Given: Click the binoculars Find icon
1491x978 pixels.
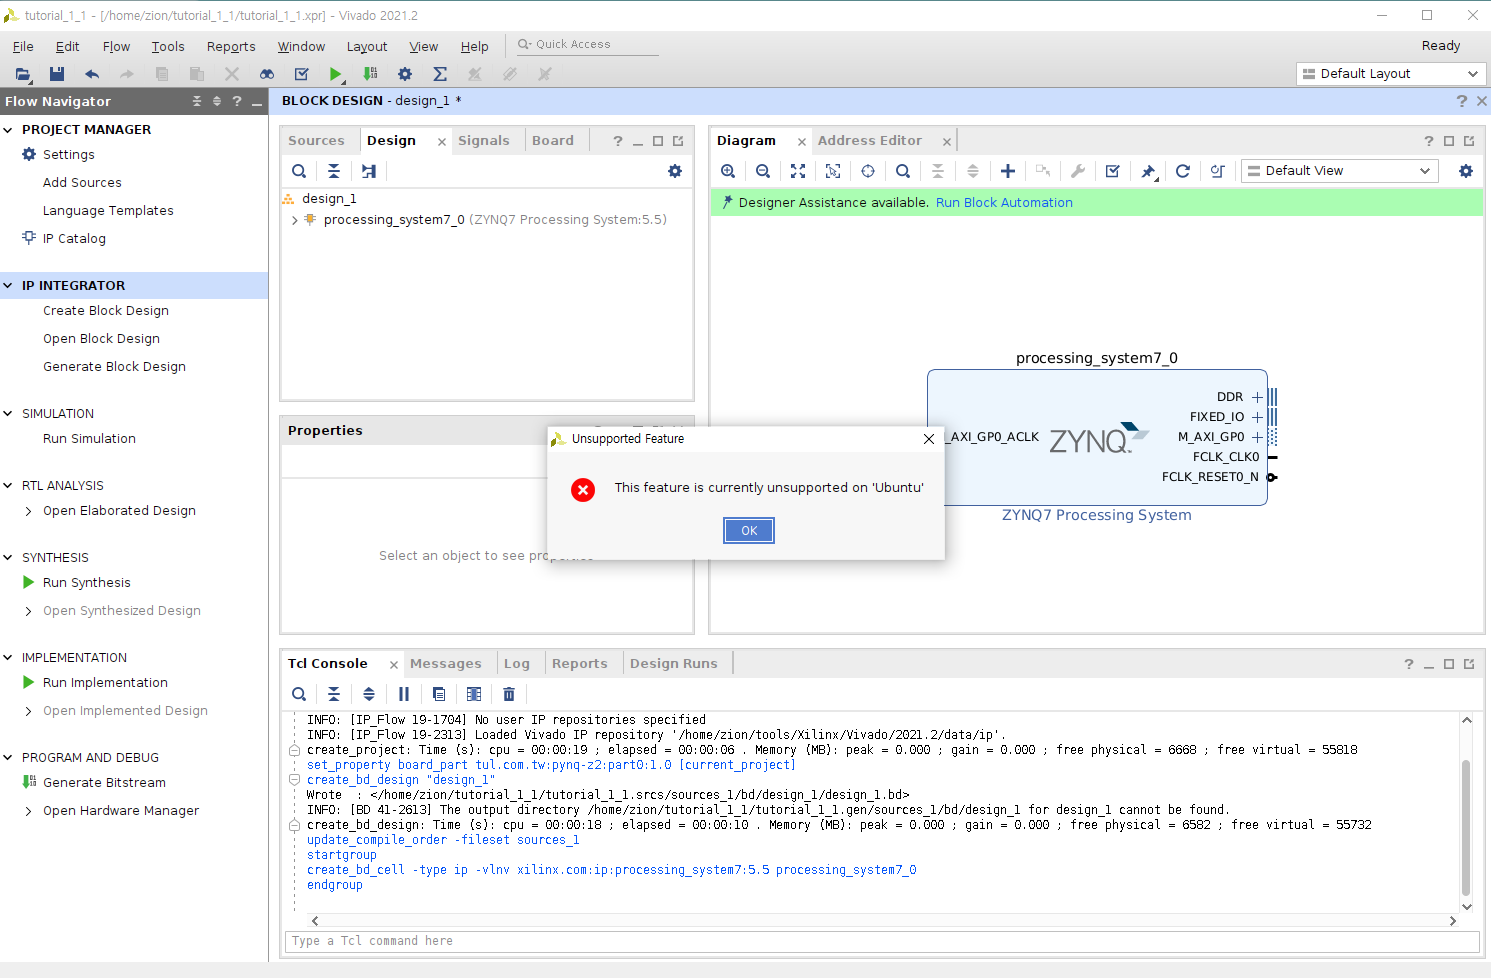Looking at the screenshot, I should coord(267,74).
